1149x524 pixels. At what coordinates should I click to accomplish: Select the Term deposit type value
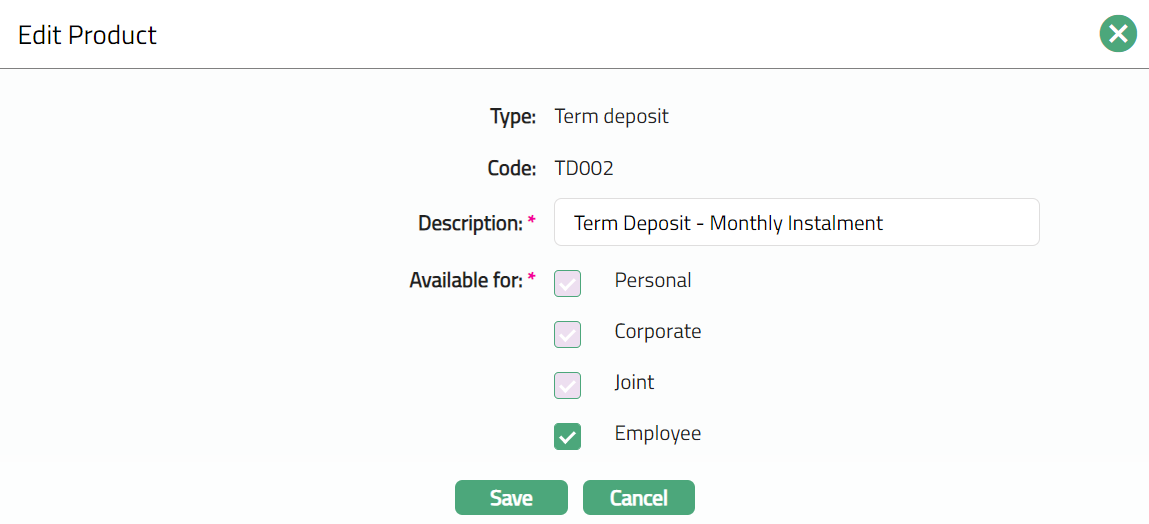coord(611,117)
